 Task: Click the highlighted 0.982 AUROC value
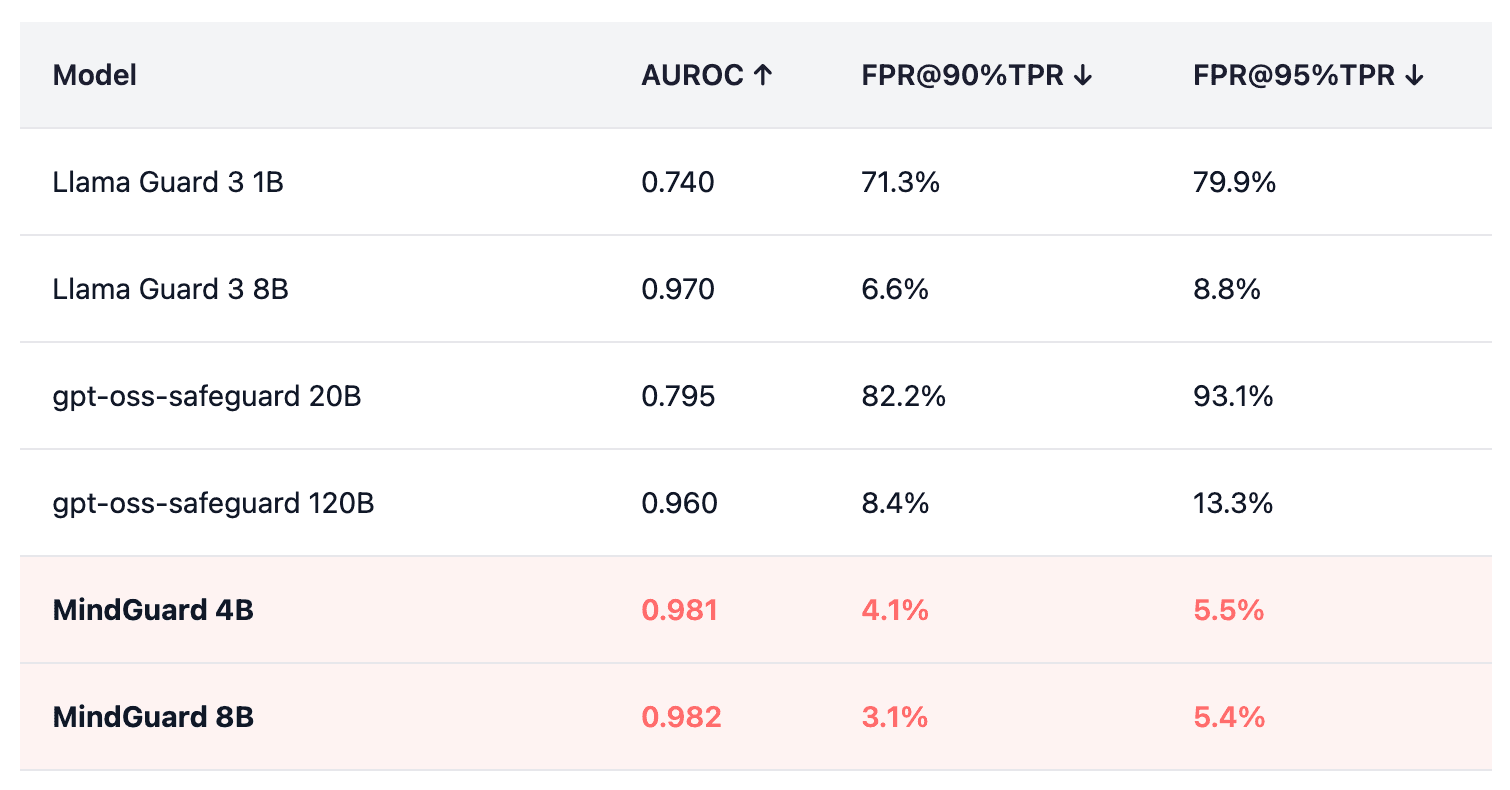point(681,717)
